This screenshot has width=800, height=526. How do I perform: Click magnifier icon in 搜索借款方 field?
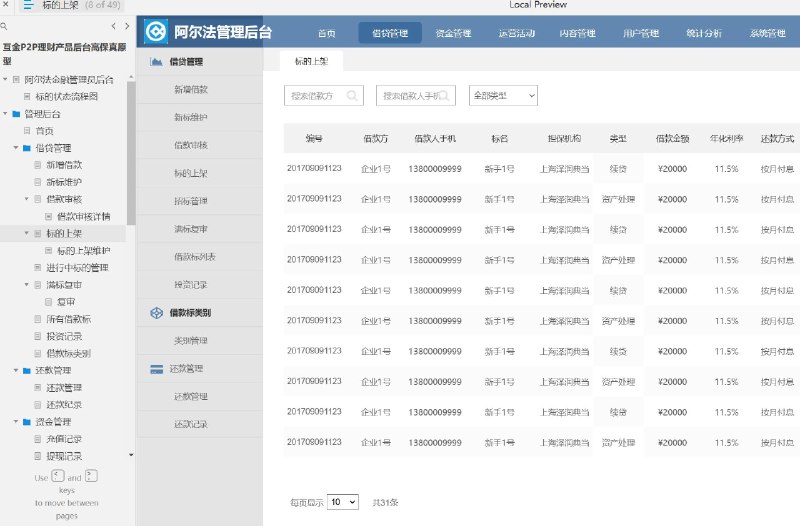[352, 95]
